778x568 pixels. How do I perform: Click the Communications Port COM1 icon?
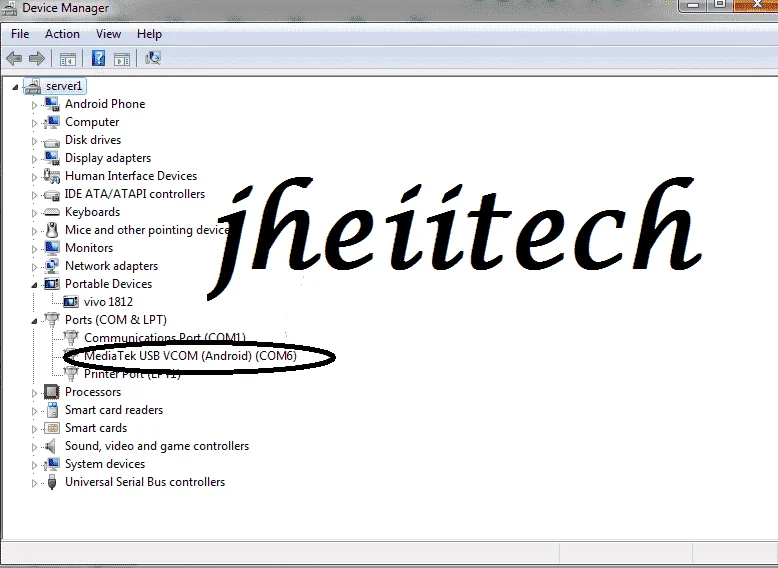tap(71, 338)
